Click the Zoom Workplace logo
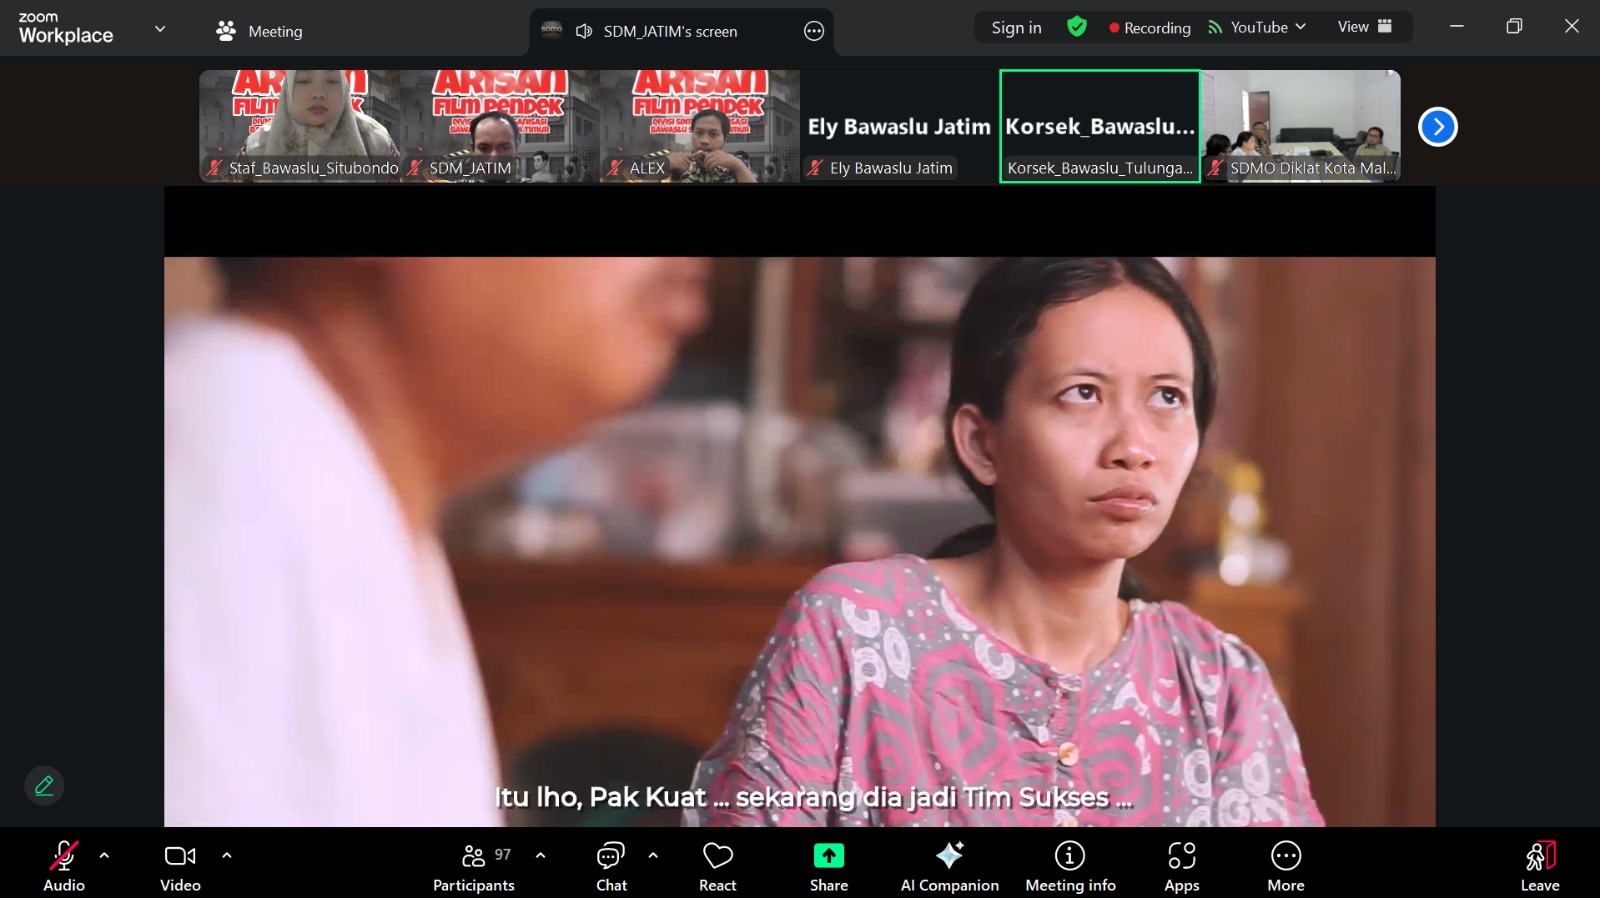 coord(66,29)
